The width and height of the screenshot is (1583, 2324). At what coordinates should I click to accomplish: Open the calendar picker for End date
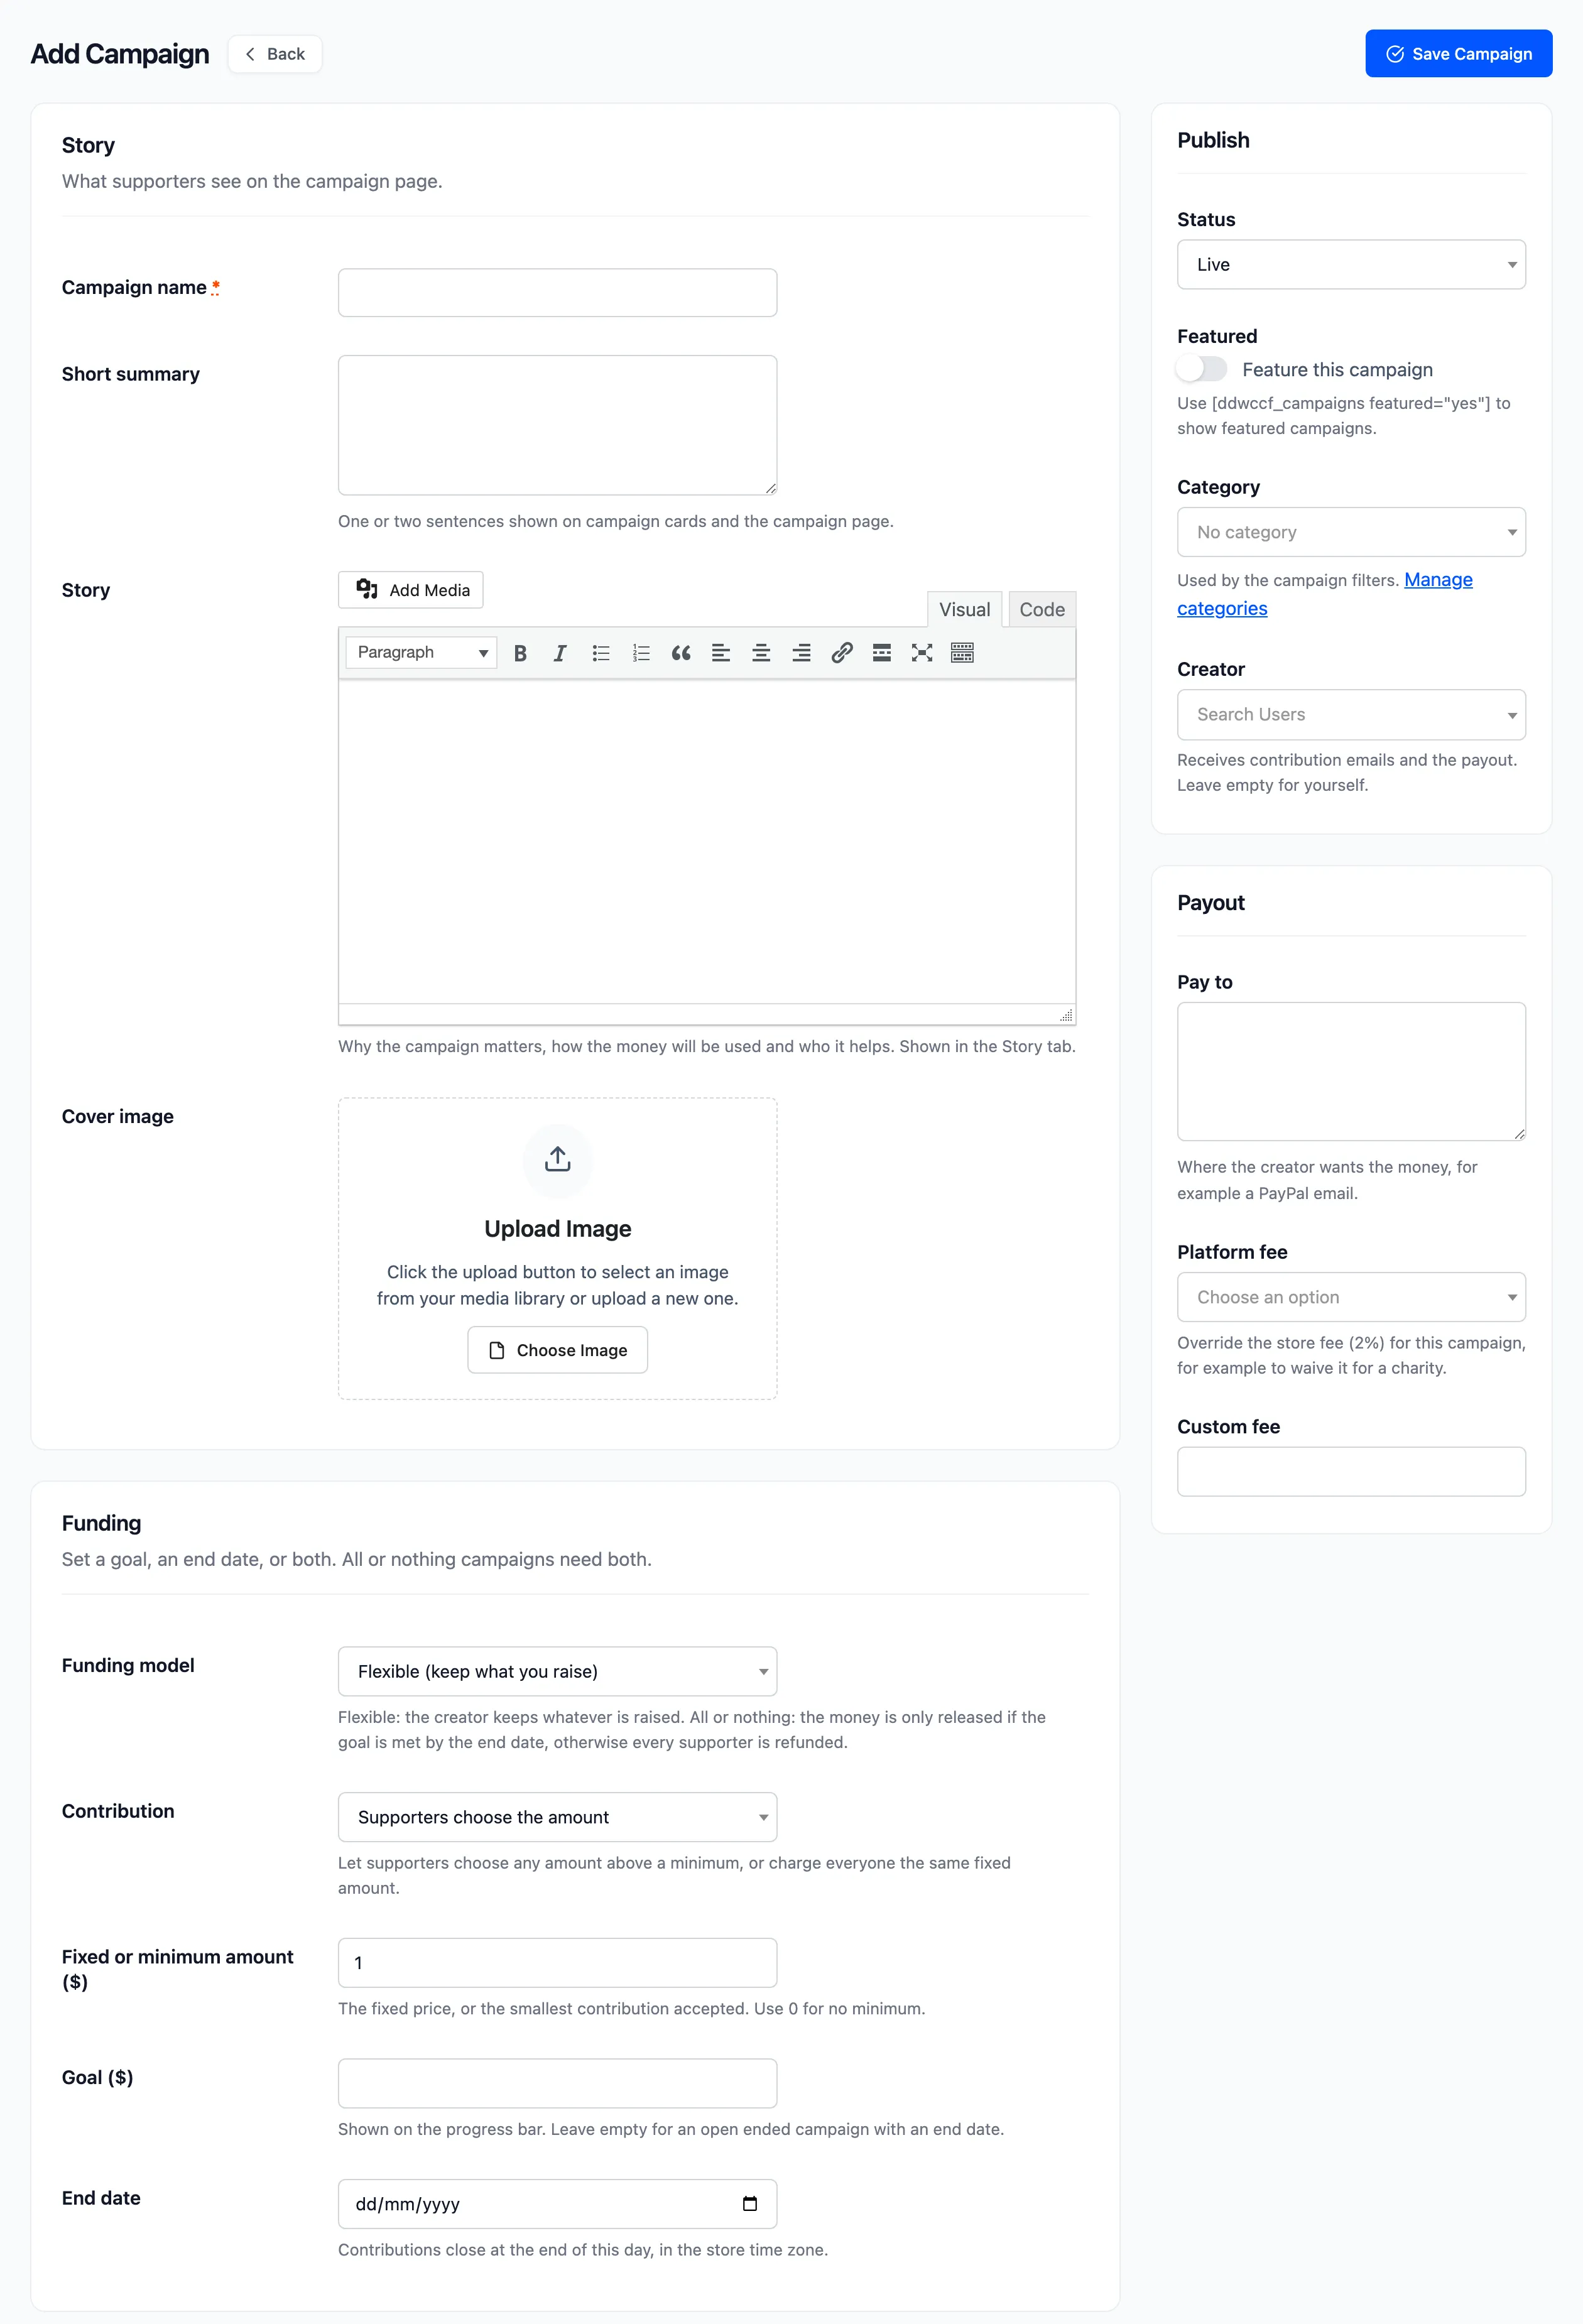click(750, 2203)
